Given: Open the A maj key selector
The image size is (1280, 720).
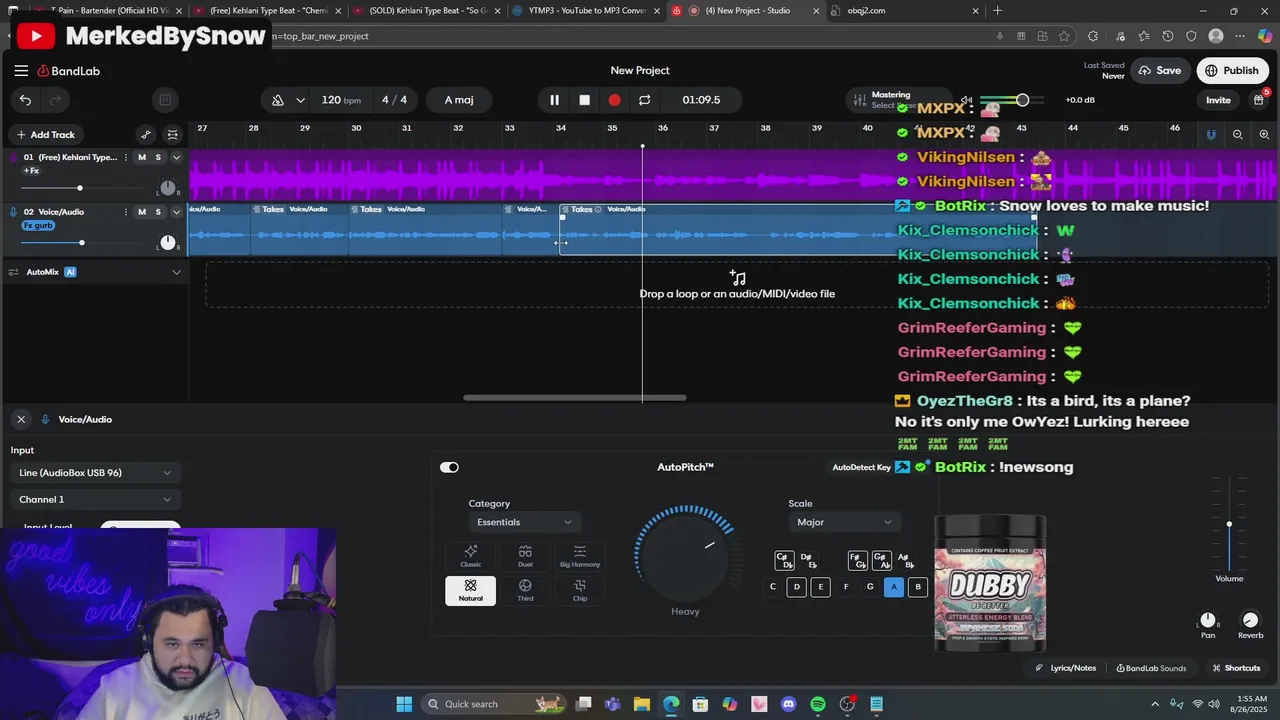Looking at the screenshot, I should pos(459,100).
